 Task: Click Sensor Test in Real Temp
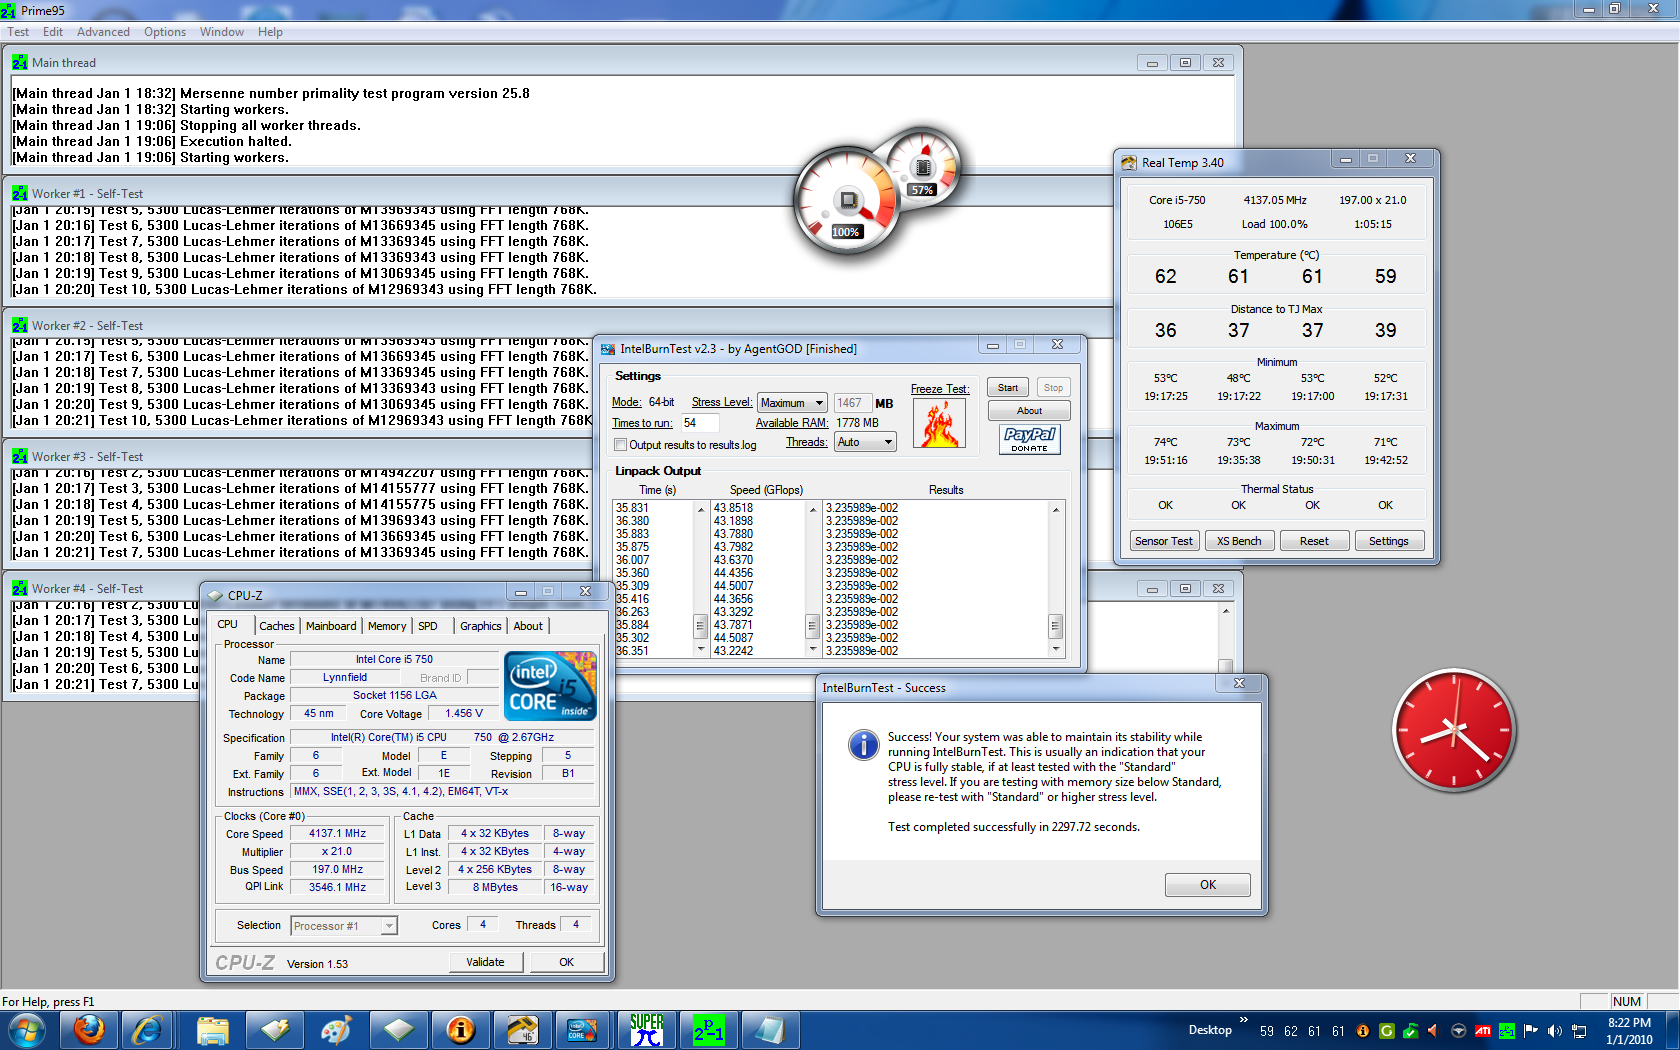[x=1163, y=541]
